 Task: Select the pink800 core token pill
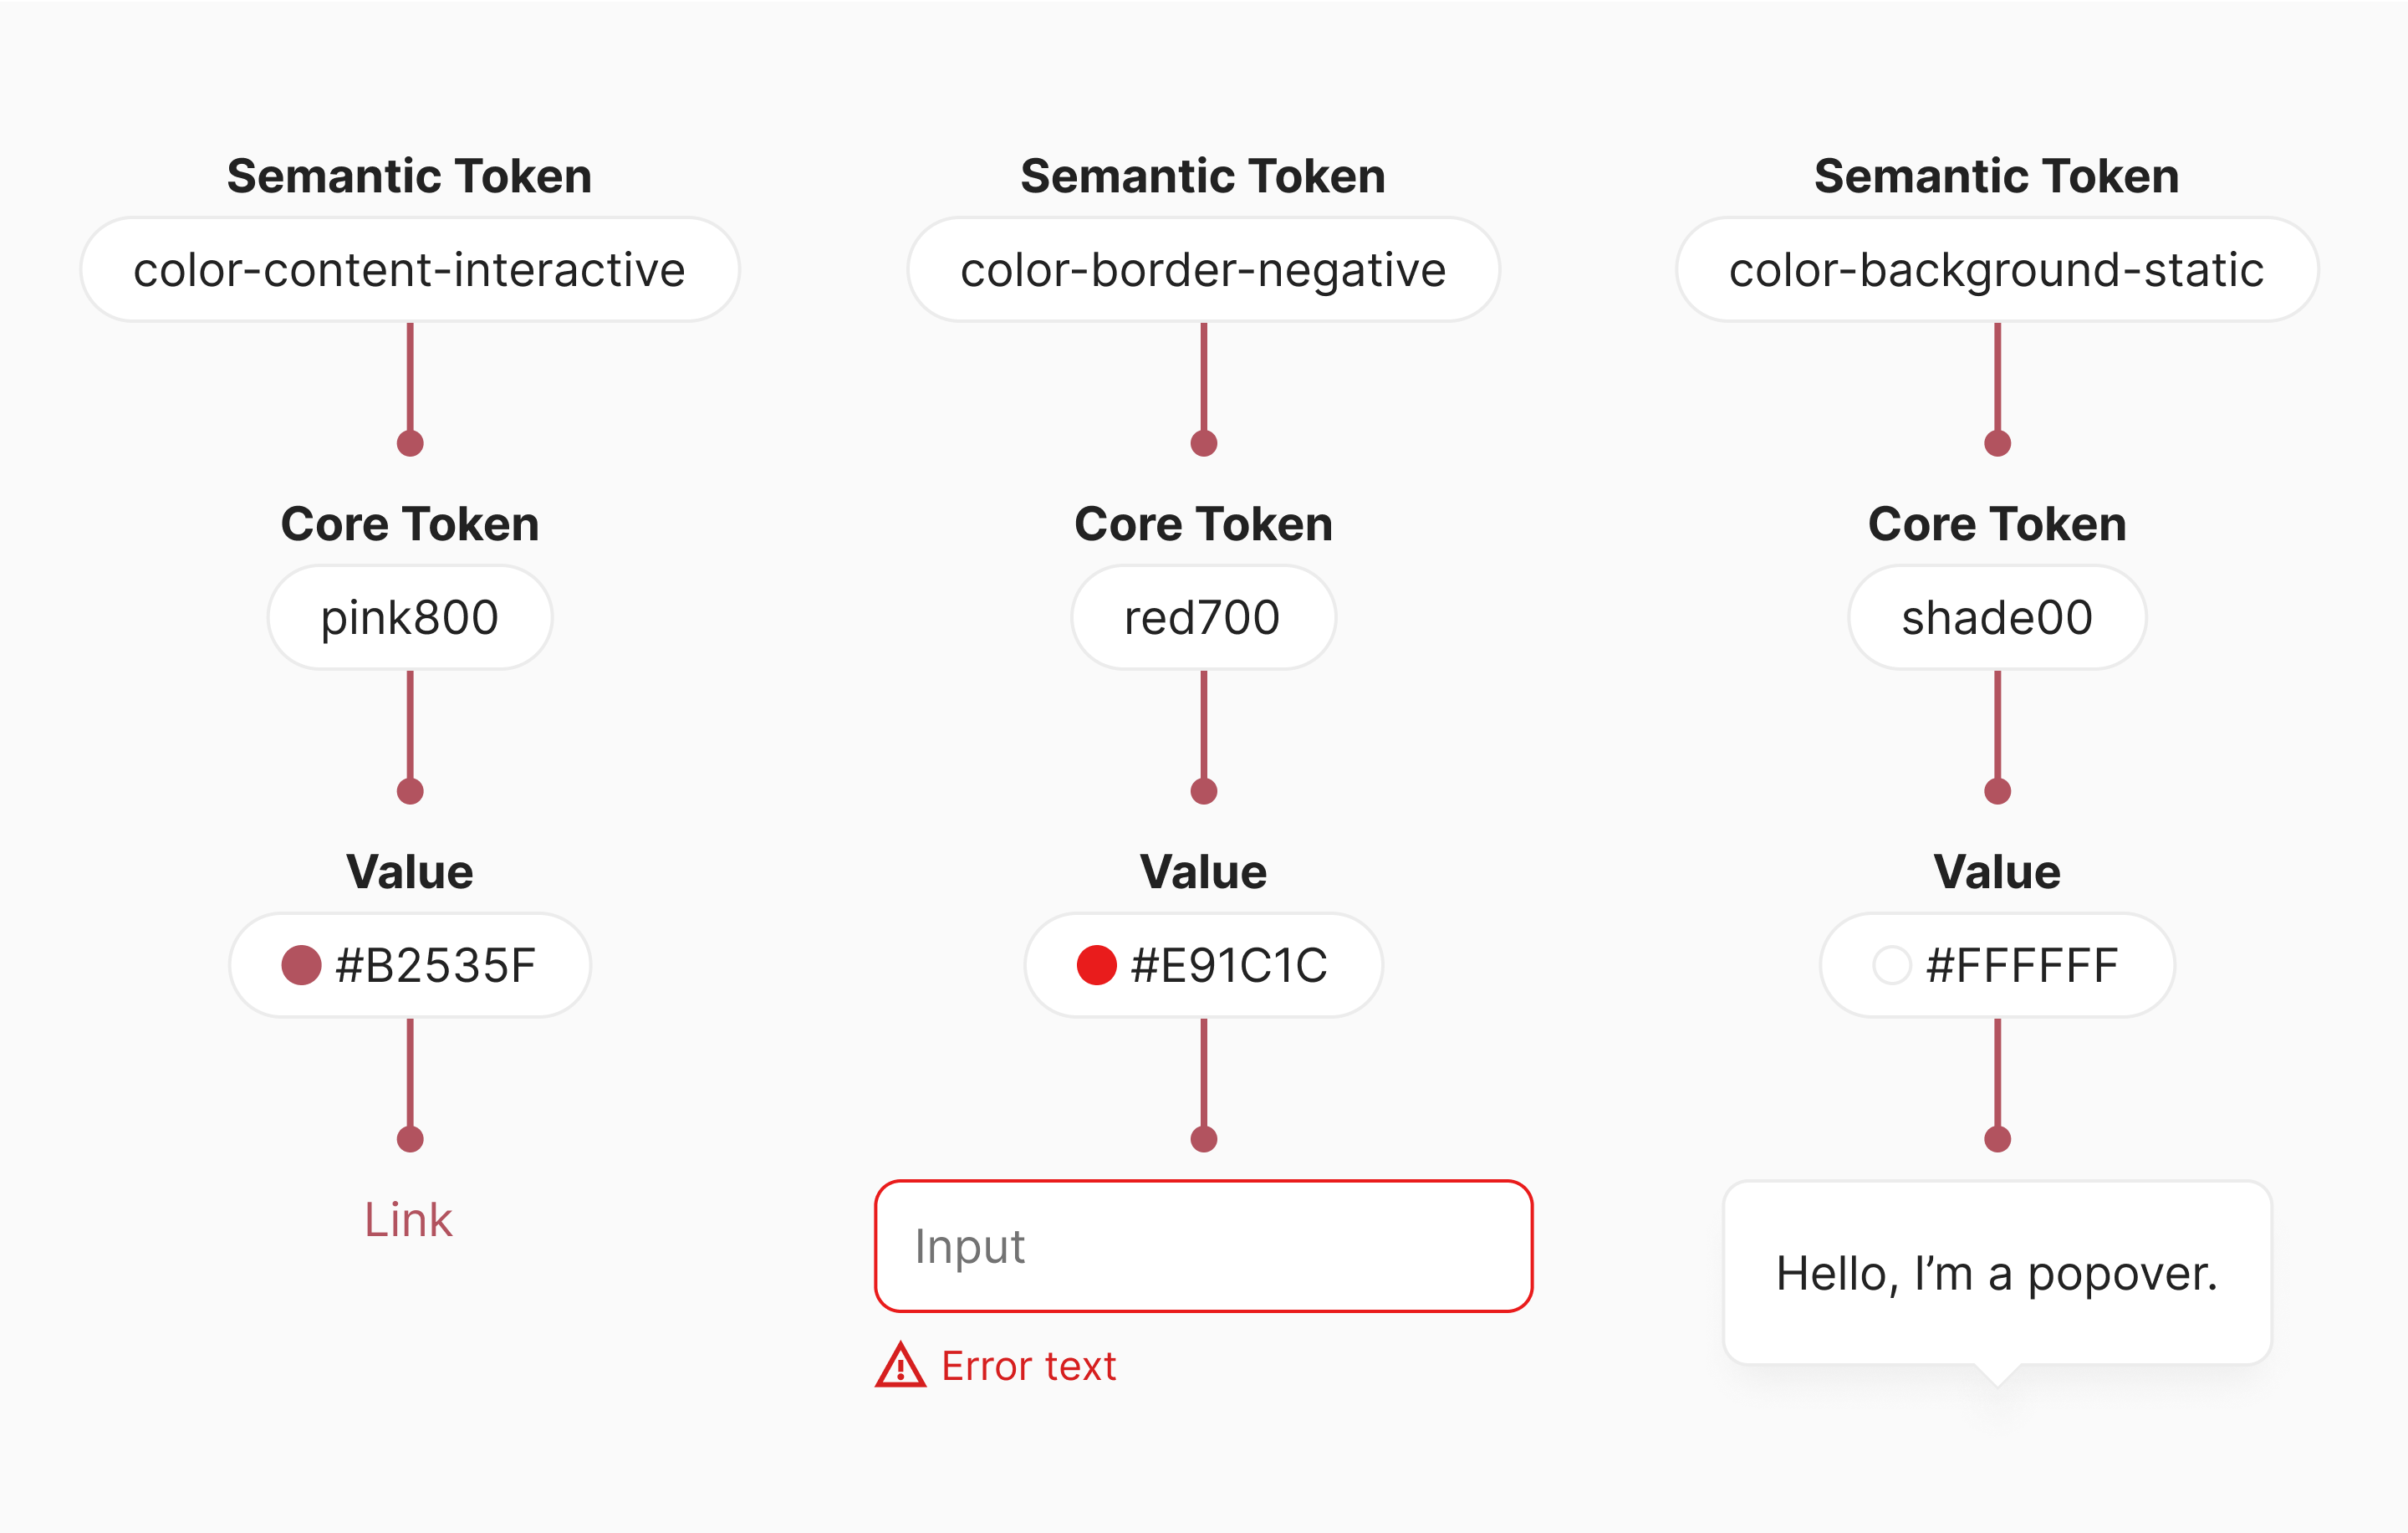click(x=409, y=617)
